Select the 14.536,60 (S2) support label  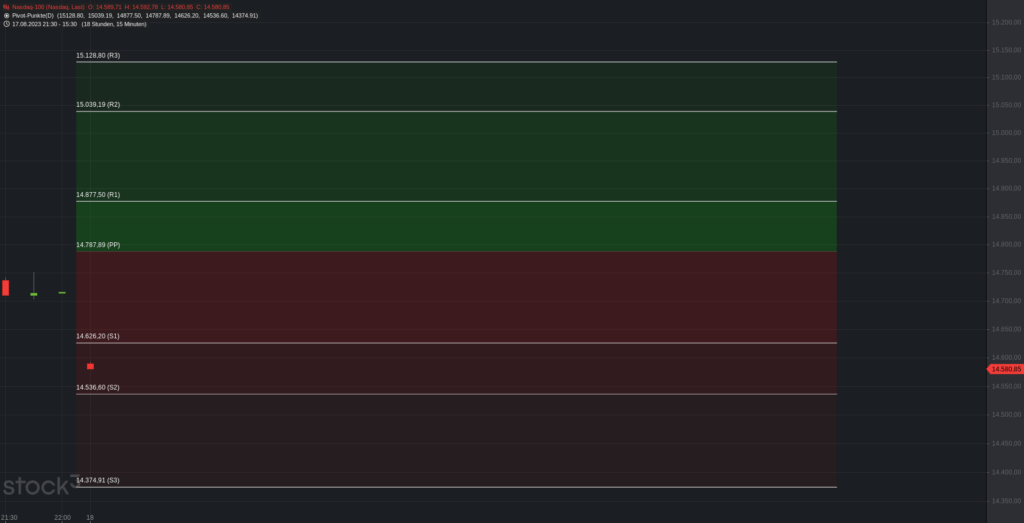98,388
